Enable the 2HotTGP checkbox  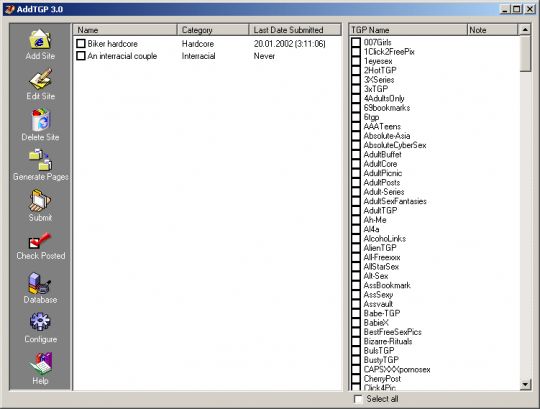pyautogui.click(x=356, y=70)
